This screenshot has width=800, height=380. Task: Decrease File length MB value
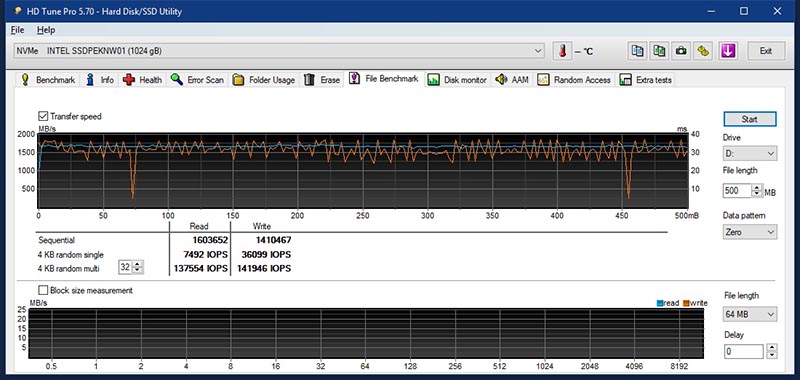point(757,194)
